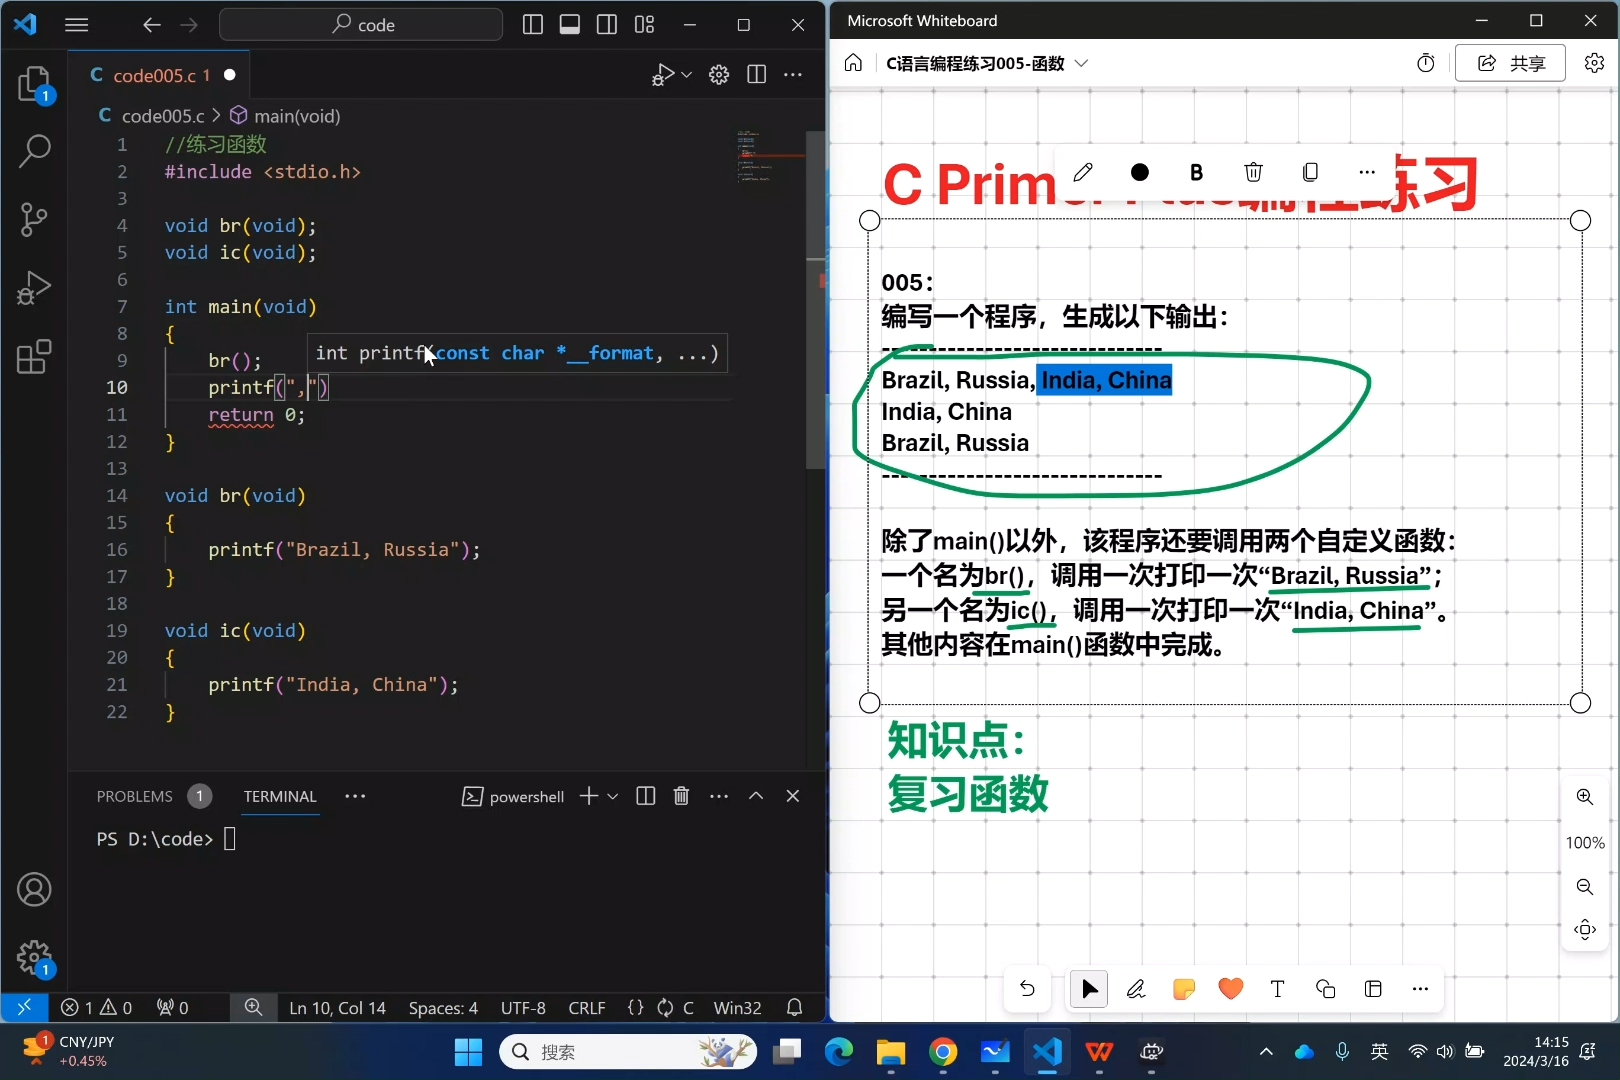
Task: Open VS Code notifications bell
Action: pos(795,1007)
